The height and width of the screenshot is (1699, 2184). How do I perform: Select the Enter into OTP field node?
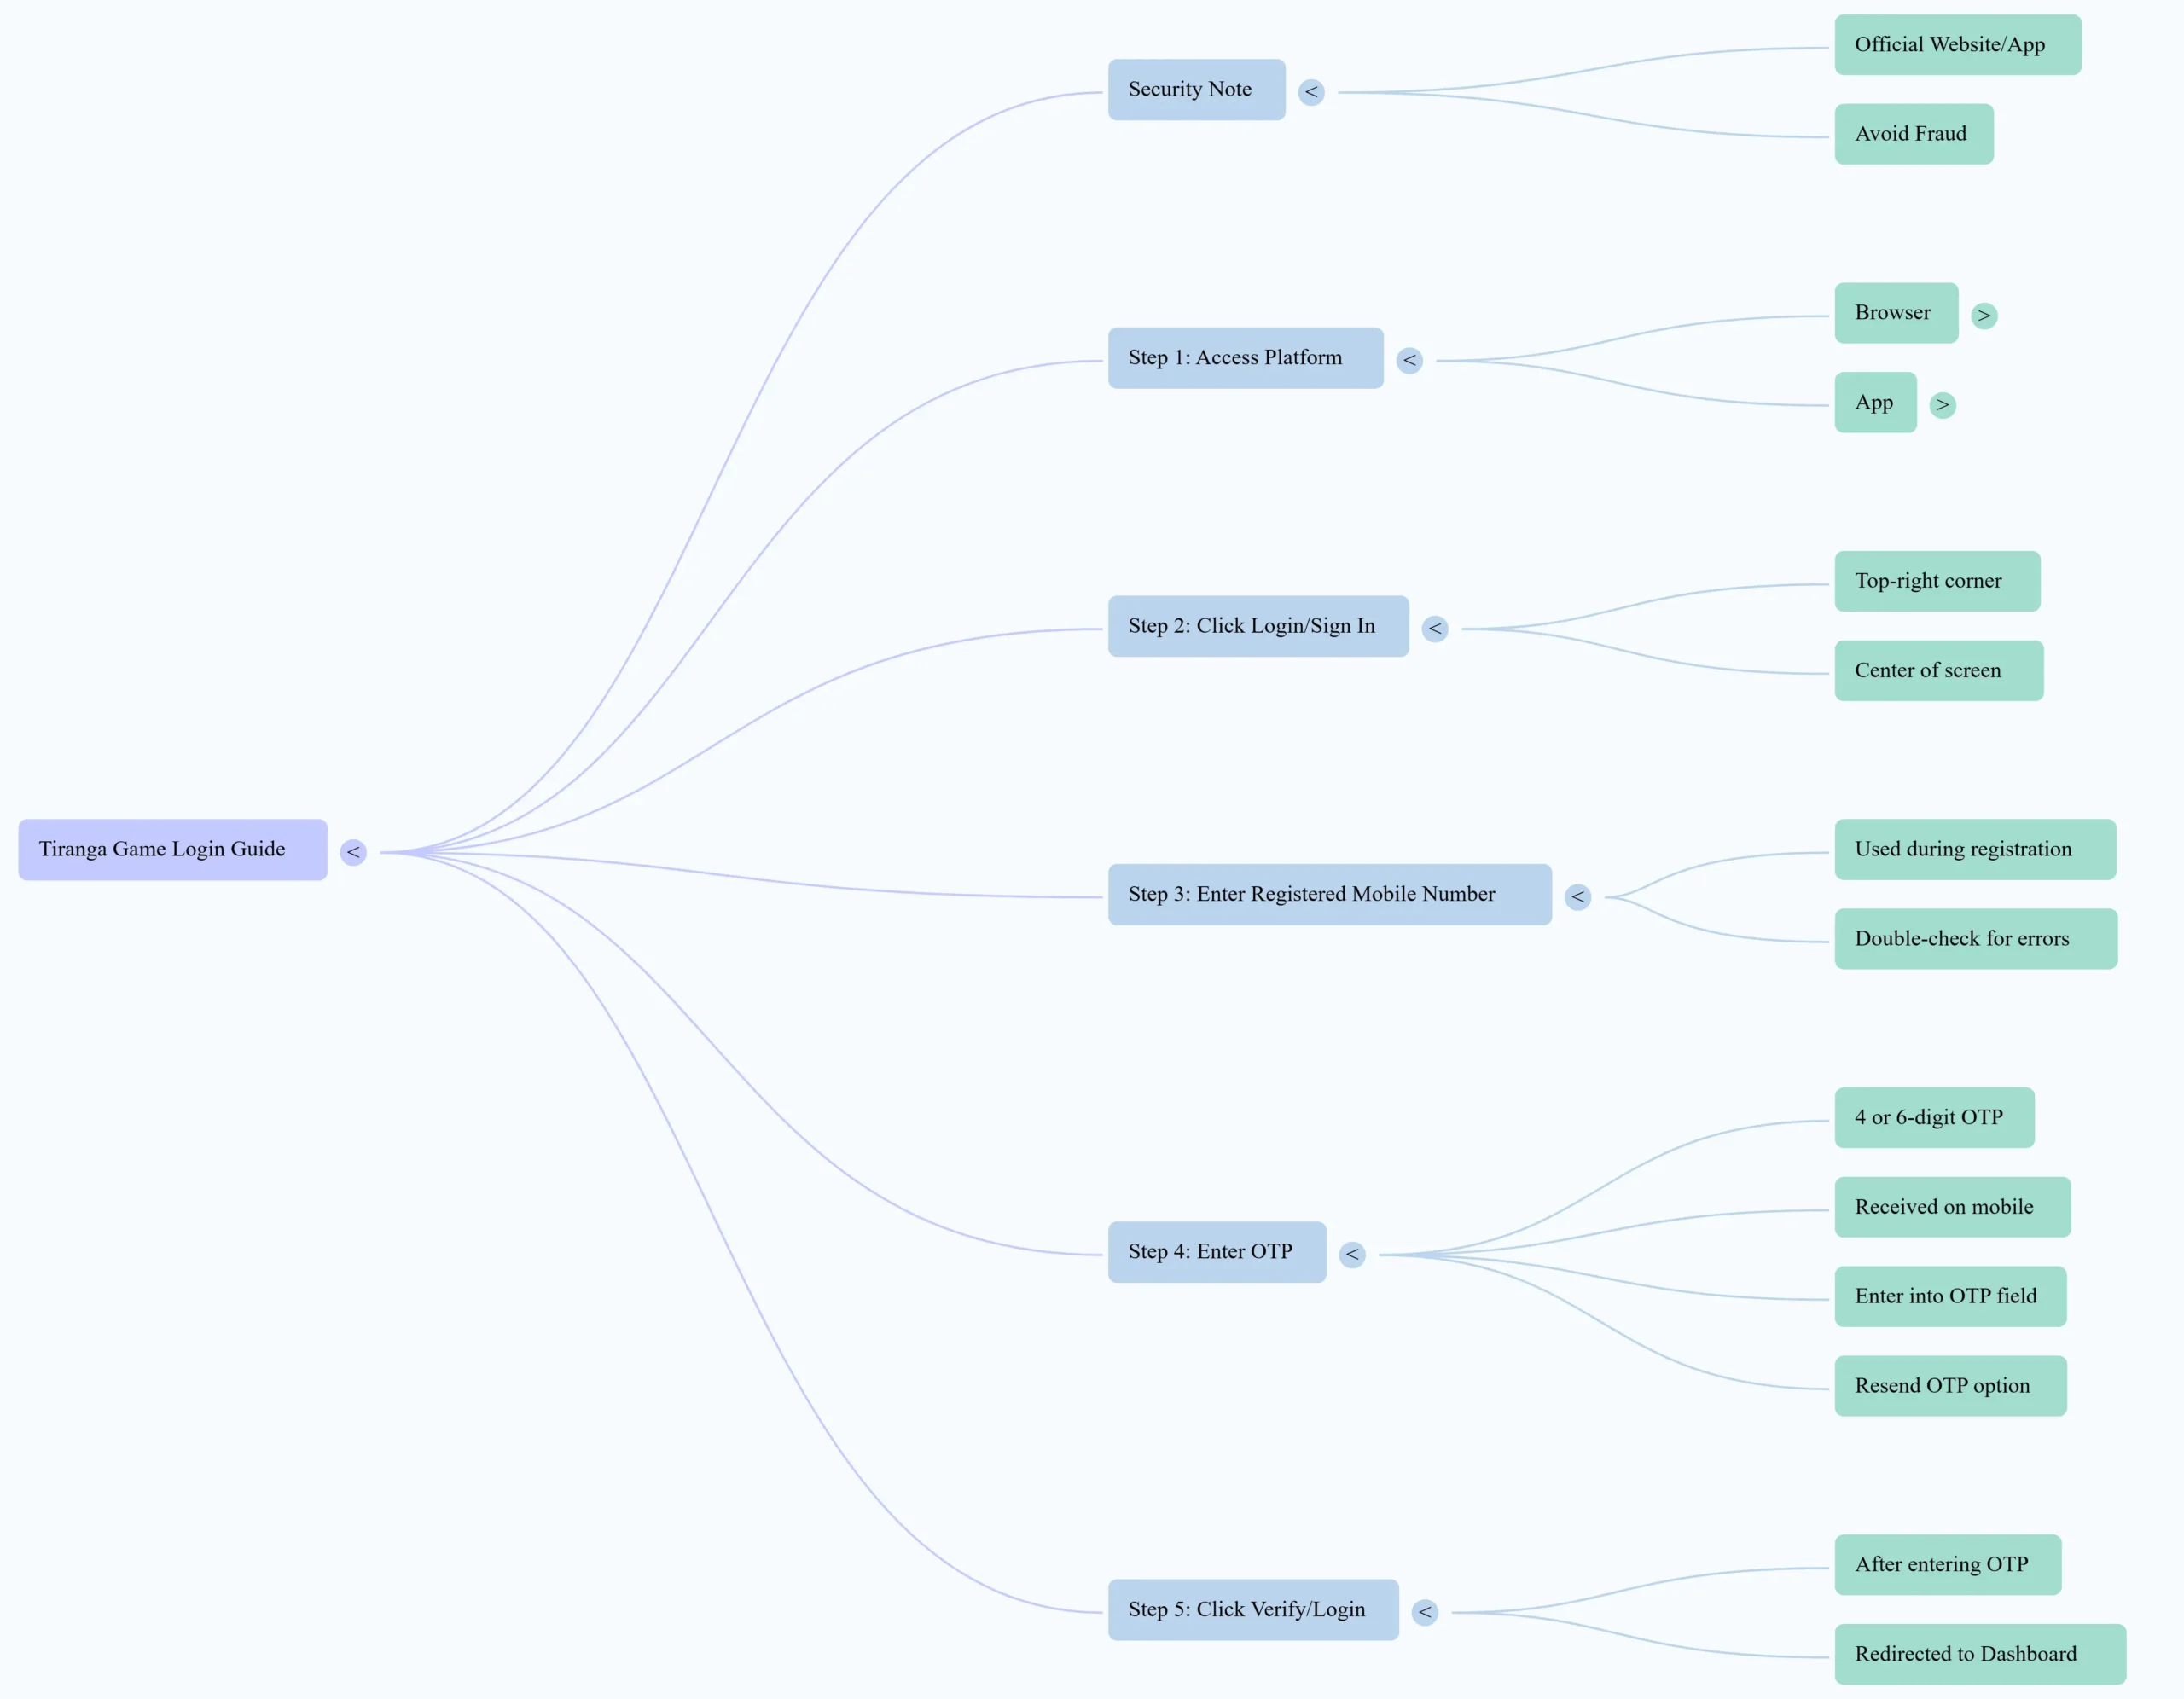point(1950,1297)
